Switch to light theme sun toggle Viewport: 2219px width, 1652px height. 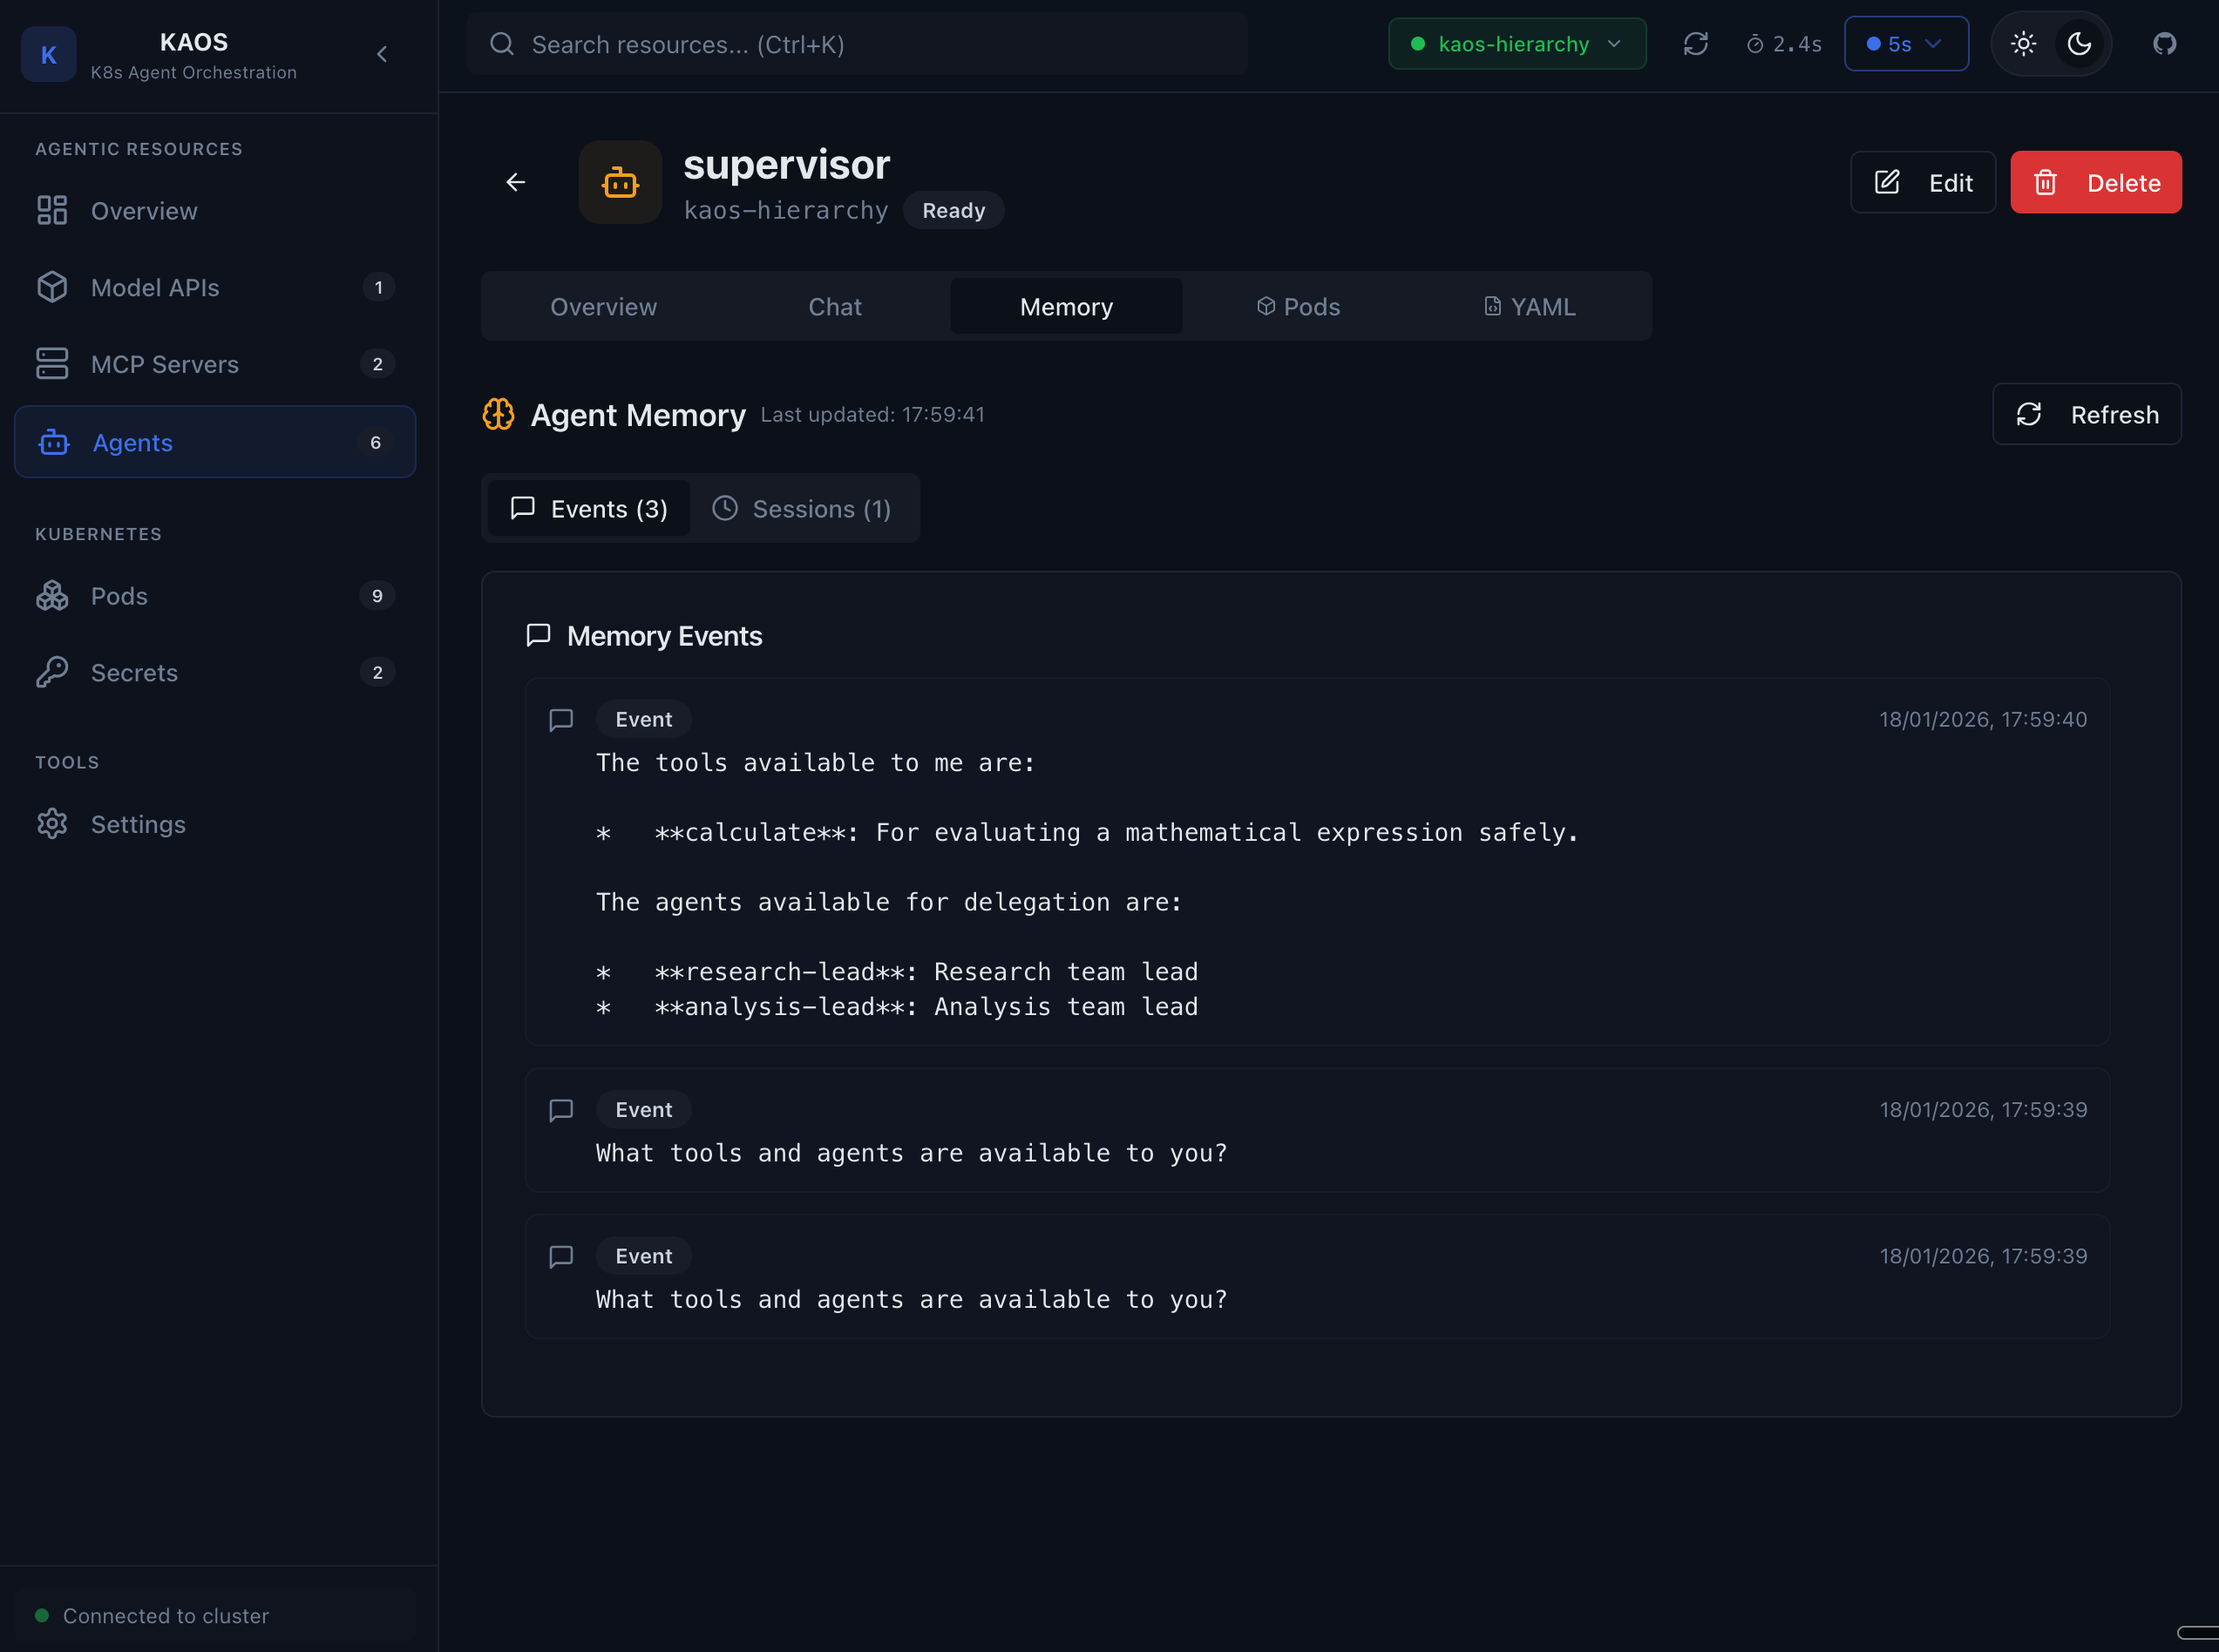point(2023,44)
